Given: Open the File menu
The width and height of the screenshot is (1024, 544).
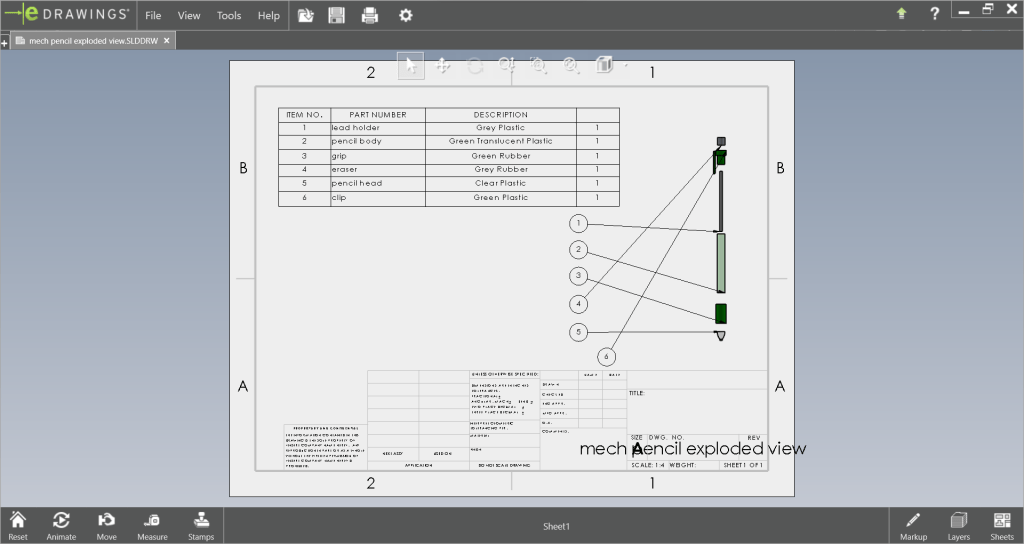Looking at the screenshot, I should coord(153,16).
